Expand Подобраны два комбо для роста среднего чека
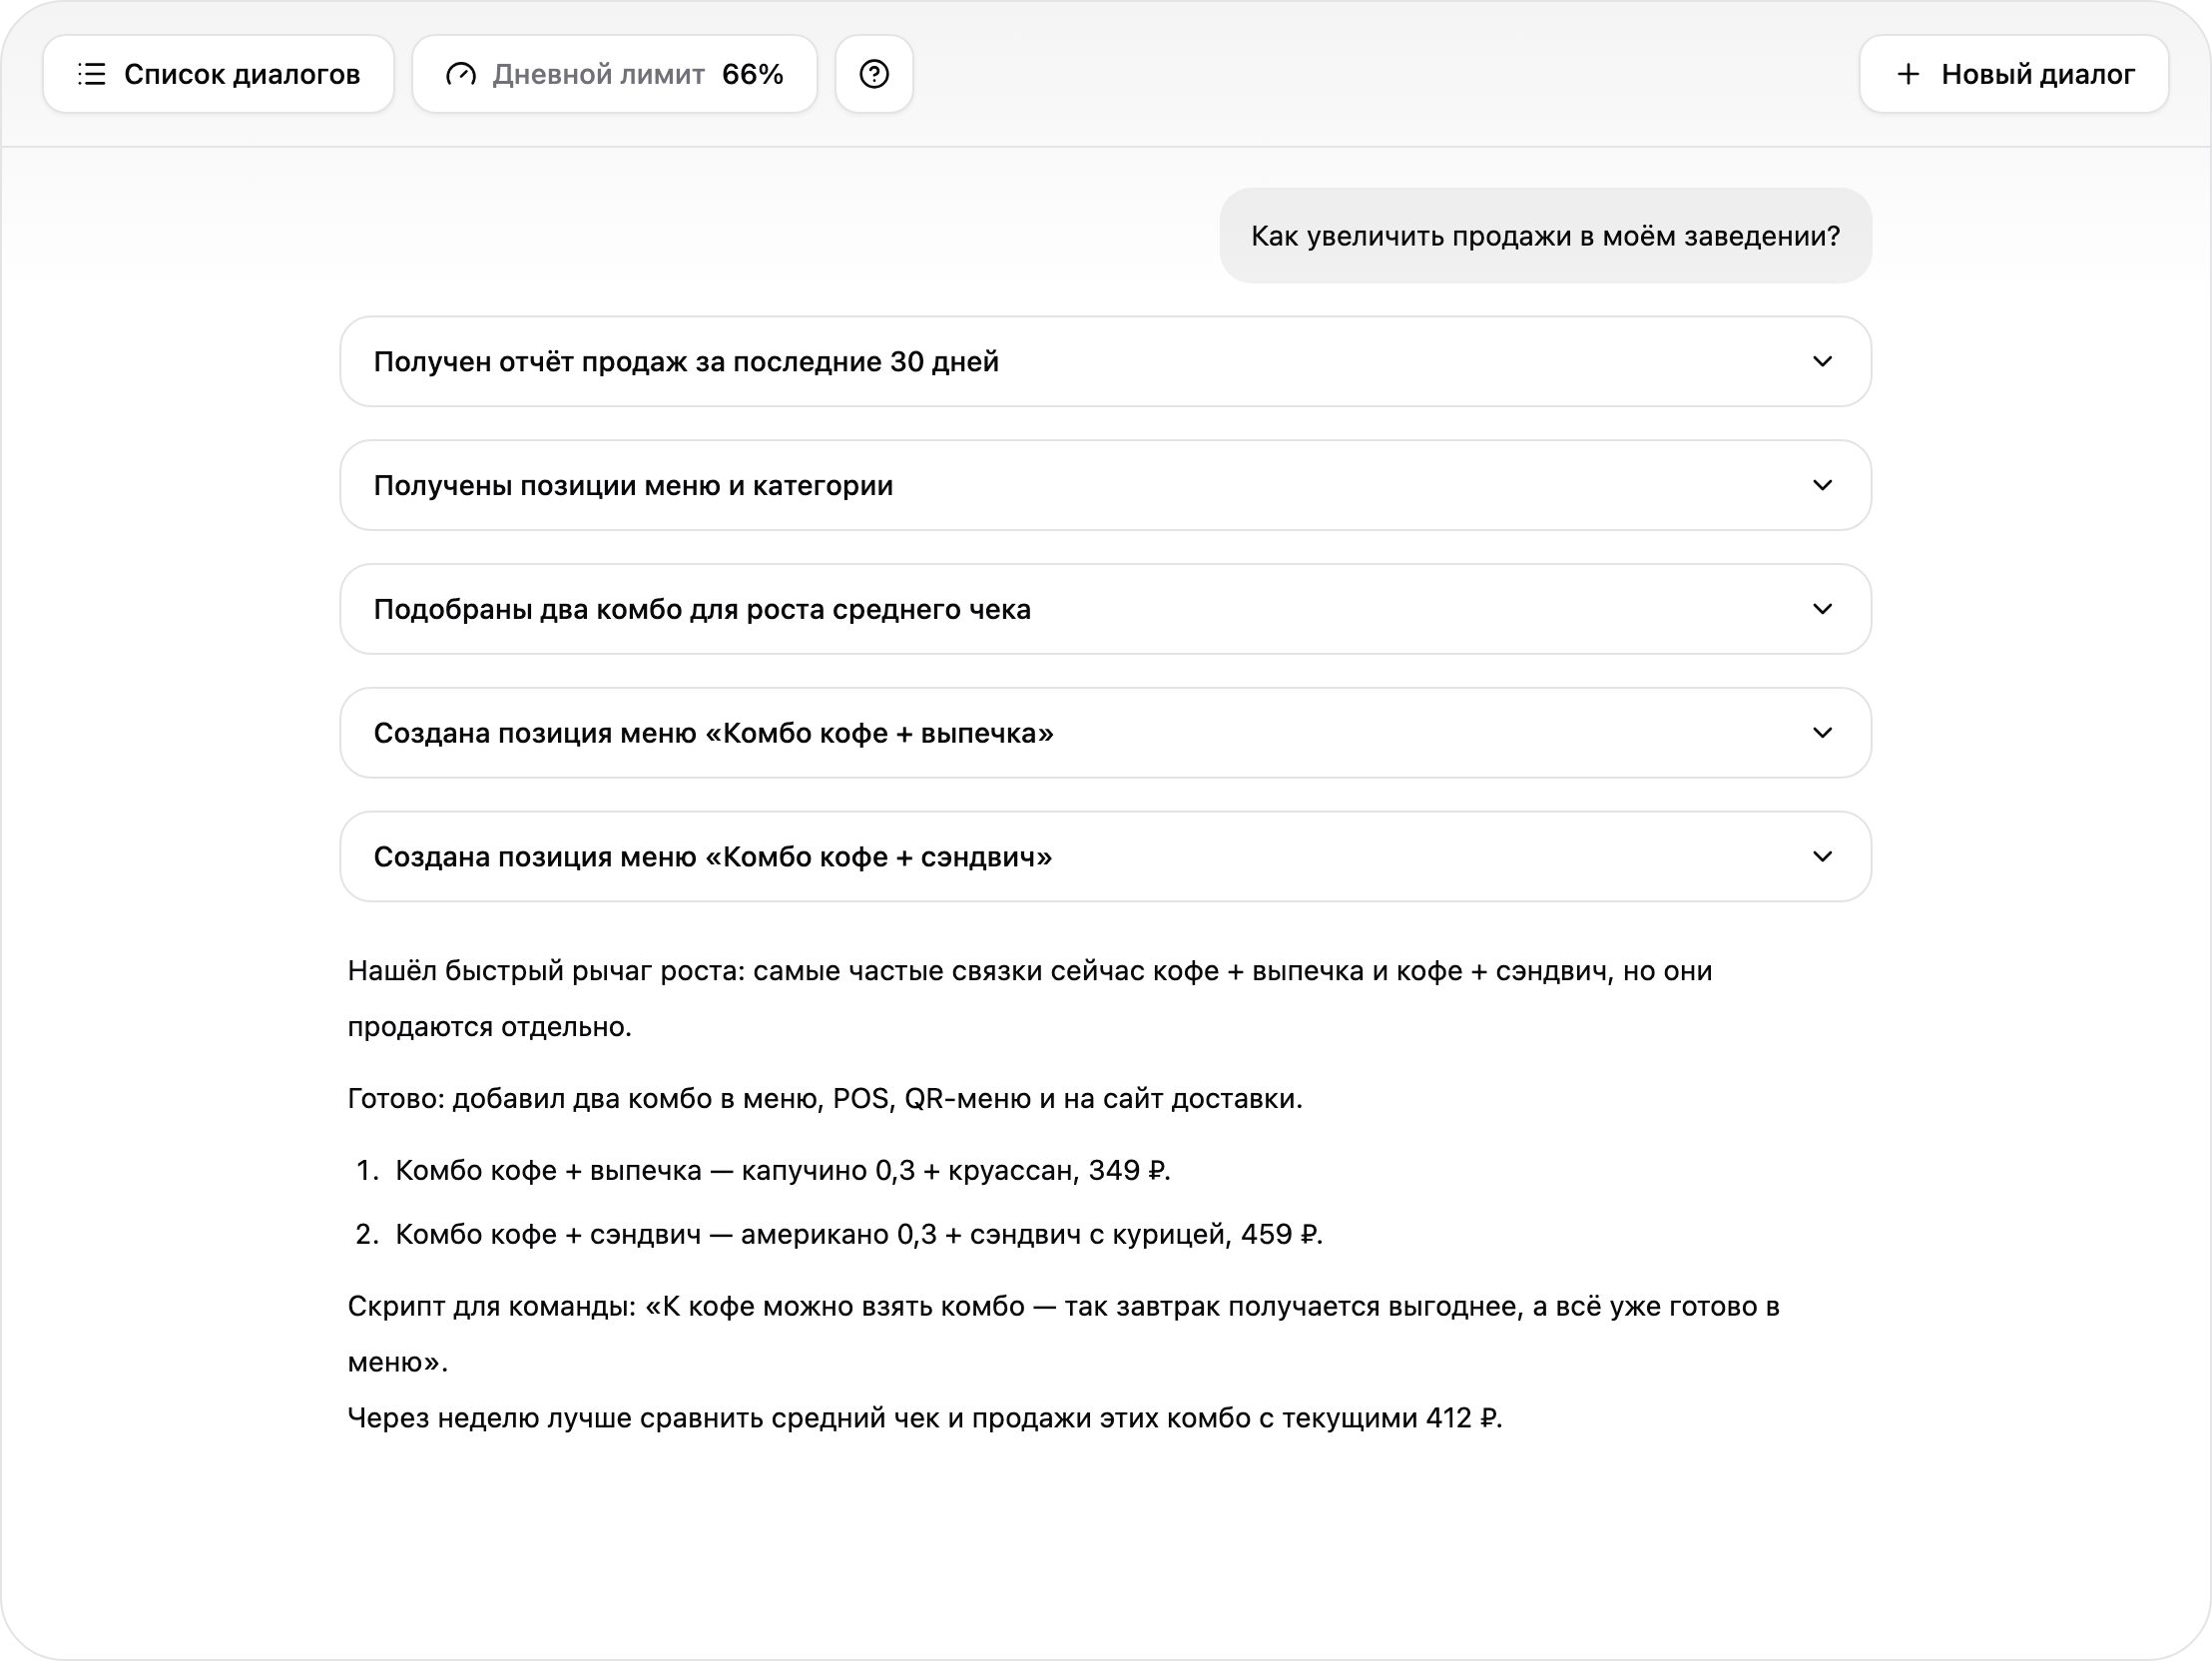This screenshot has width=2212, height=1661. pyautogui.click(x=1105, y=609)
